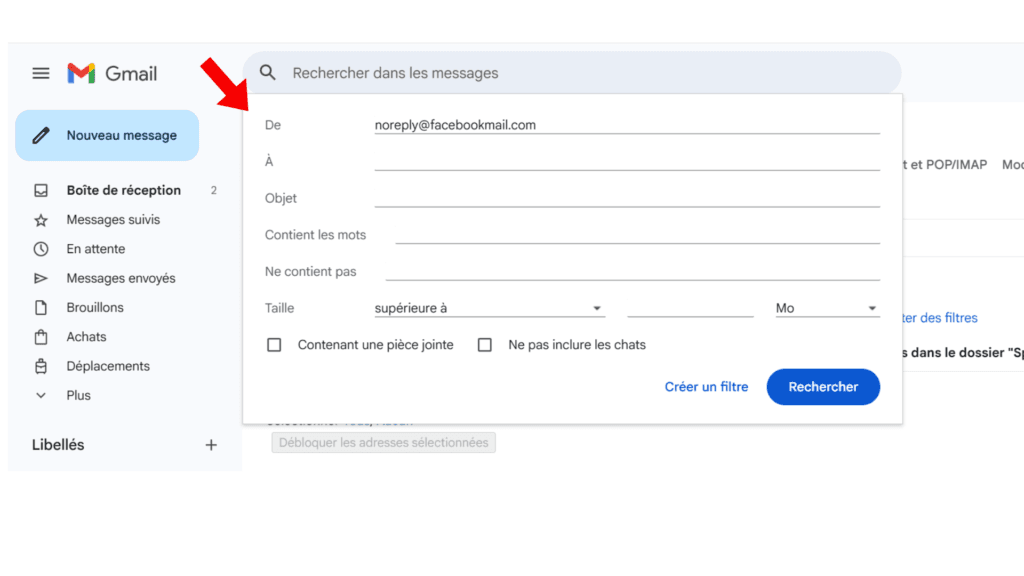Screen dimensions: 1024x576
Task: Focus the Contient les mots field
Action: tap(637, 235)
